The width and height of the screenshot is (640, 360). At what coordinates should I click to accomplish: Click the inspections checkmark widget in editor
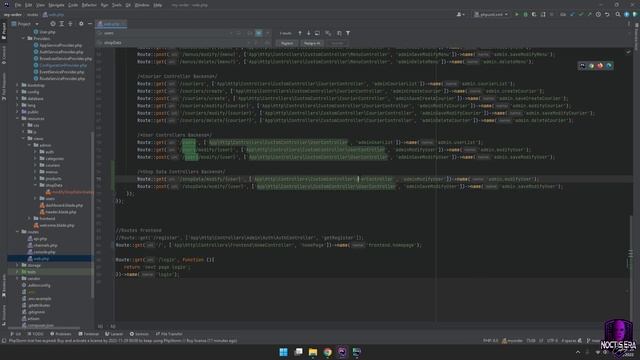pyautogui.click(x=629, y=52)
